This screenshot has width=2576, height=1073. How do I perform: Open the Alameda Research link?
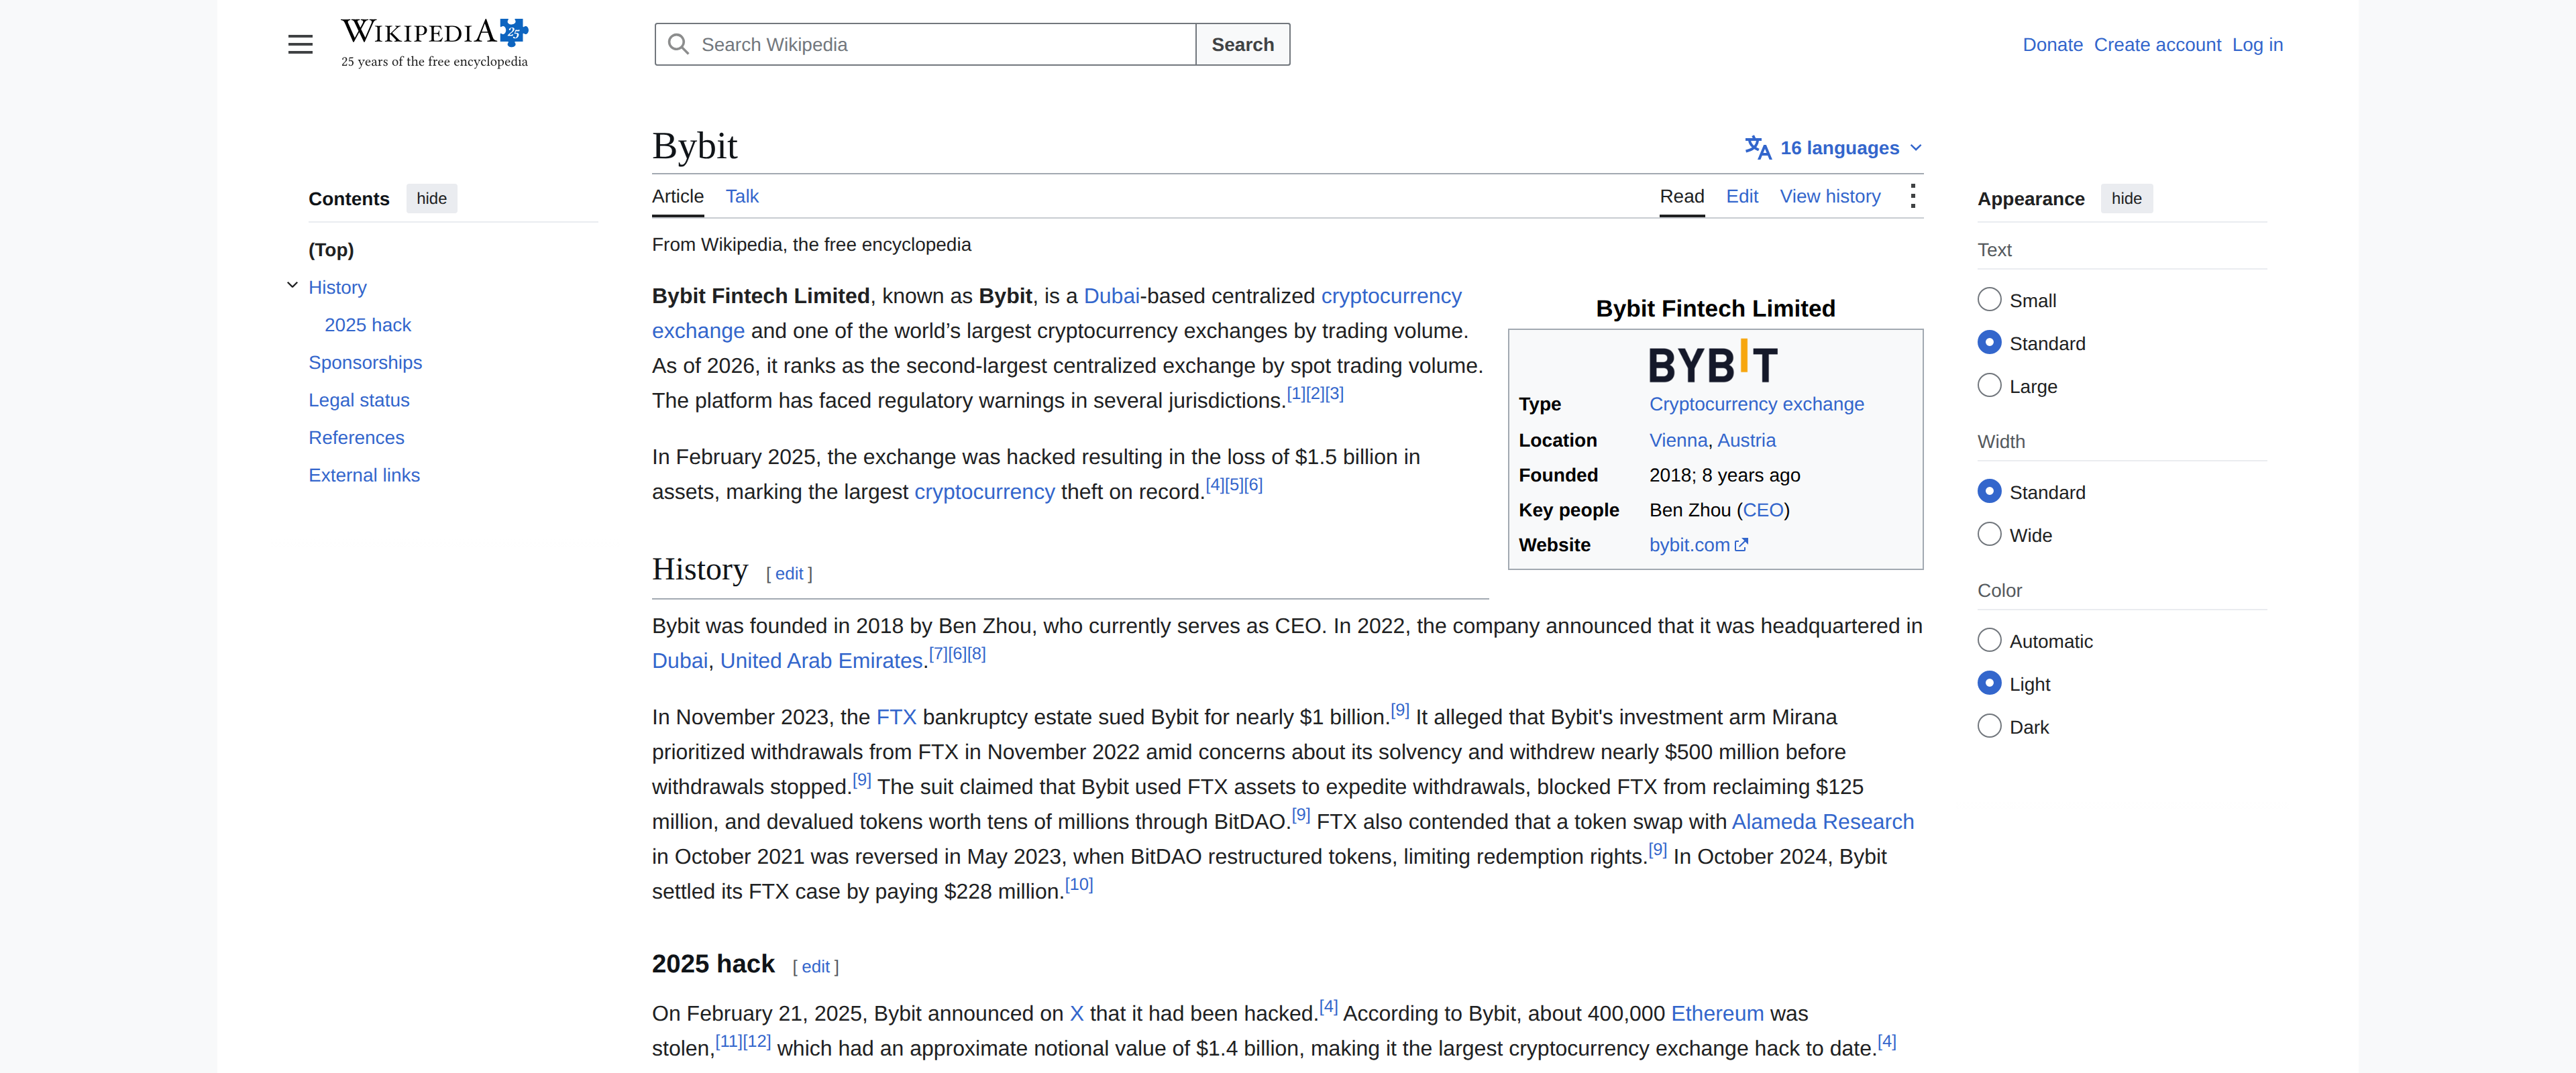(1822, 822)
